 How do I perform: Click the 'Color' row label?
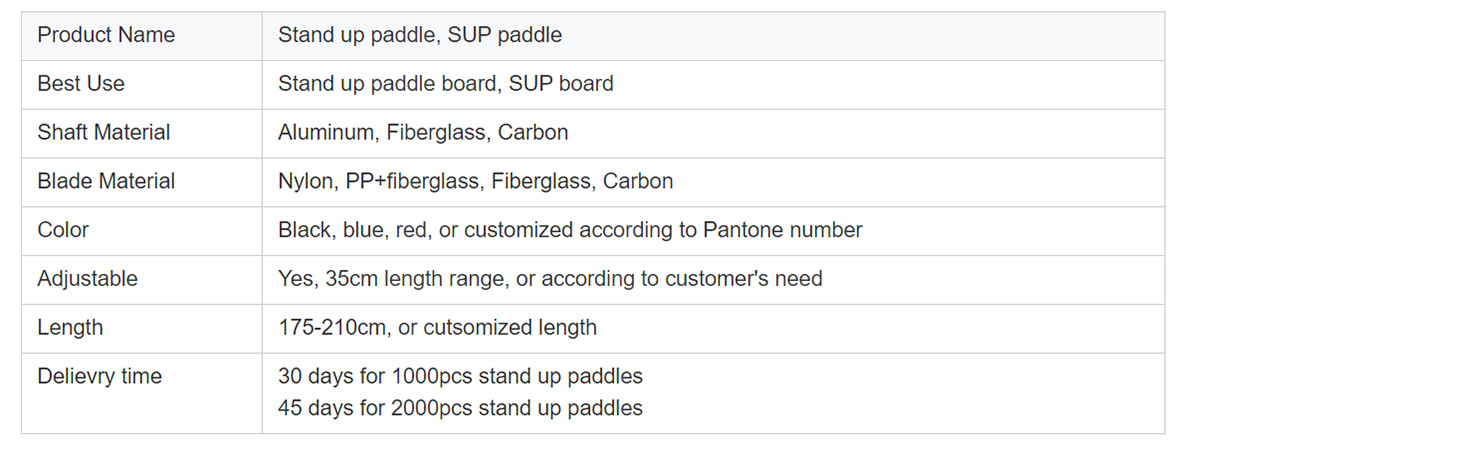pyautogui.click(x=63, y=230)
